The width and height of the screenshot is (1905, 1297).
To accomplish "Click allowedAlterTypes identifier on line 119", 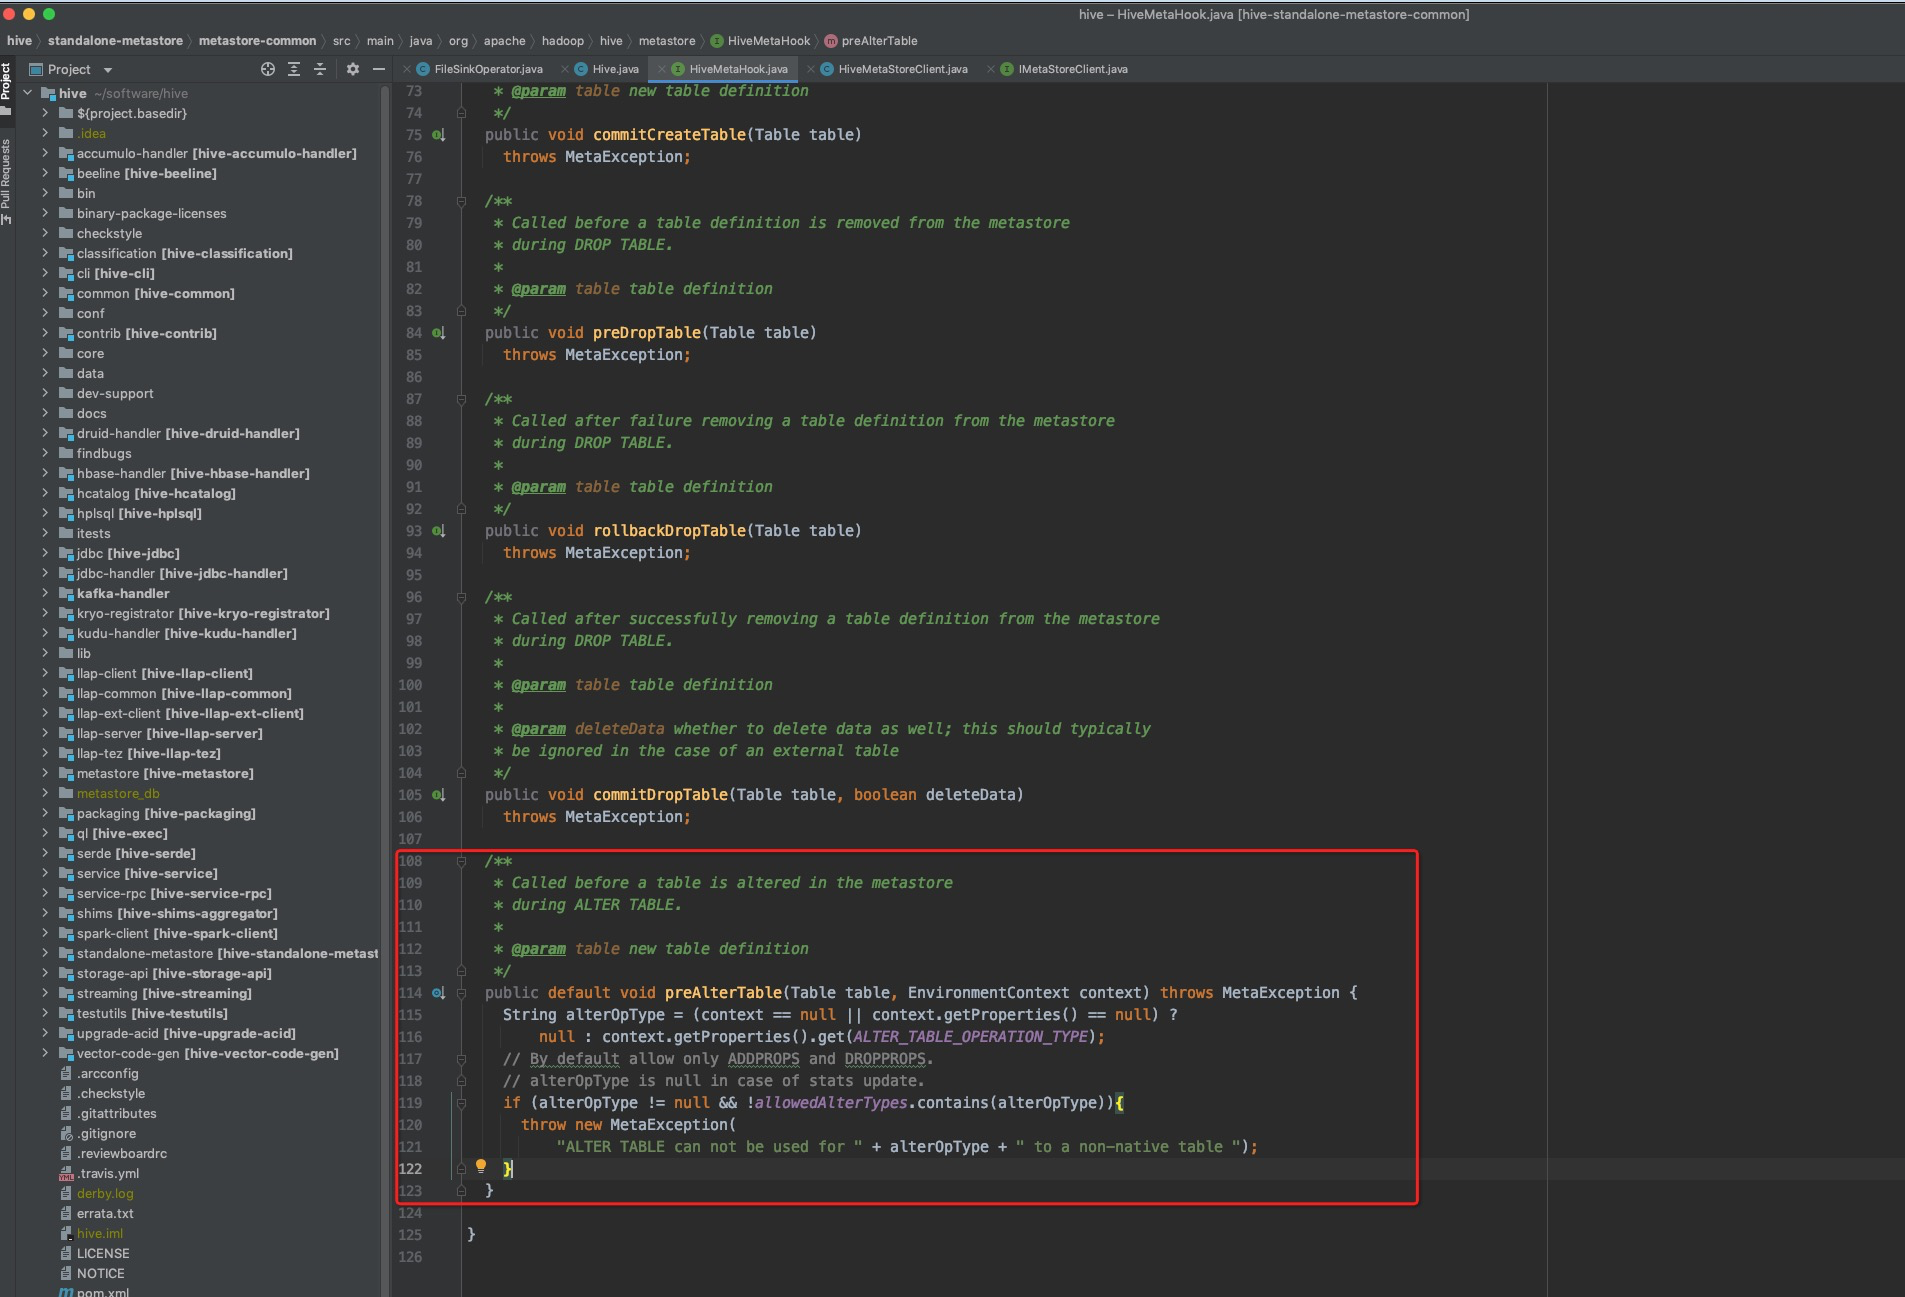I will point(831,1103).
